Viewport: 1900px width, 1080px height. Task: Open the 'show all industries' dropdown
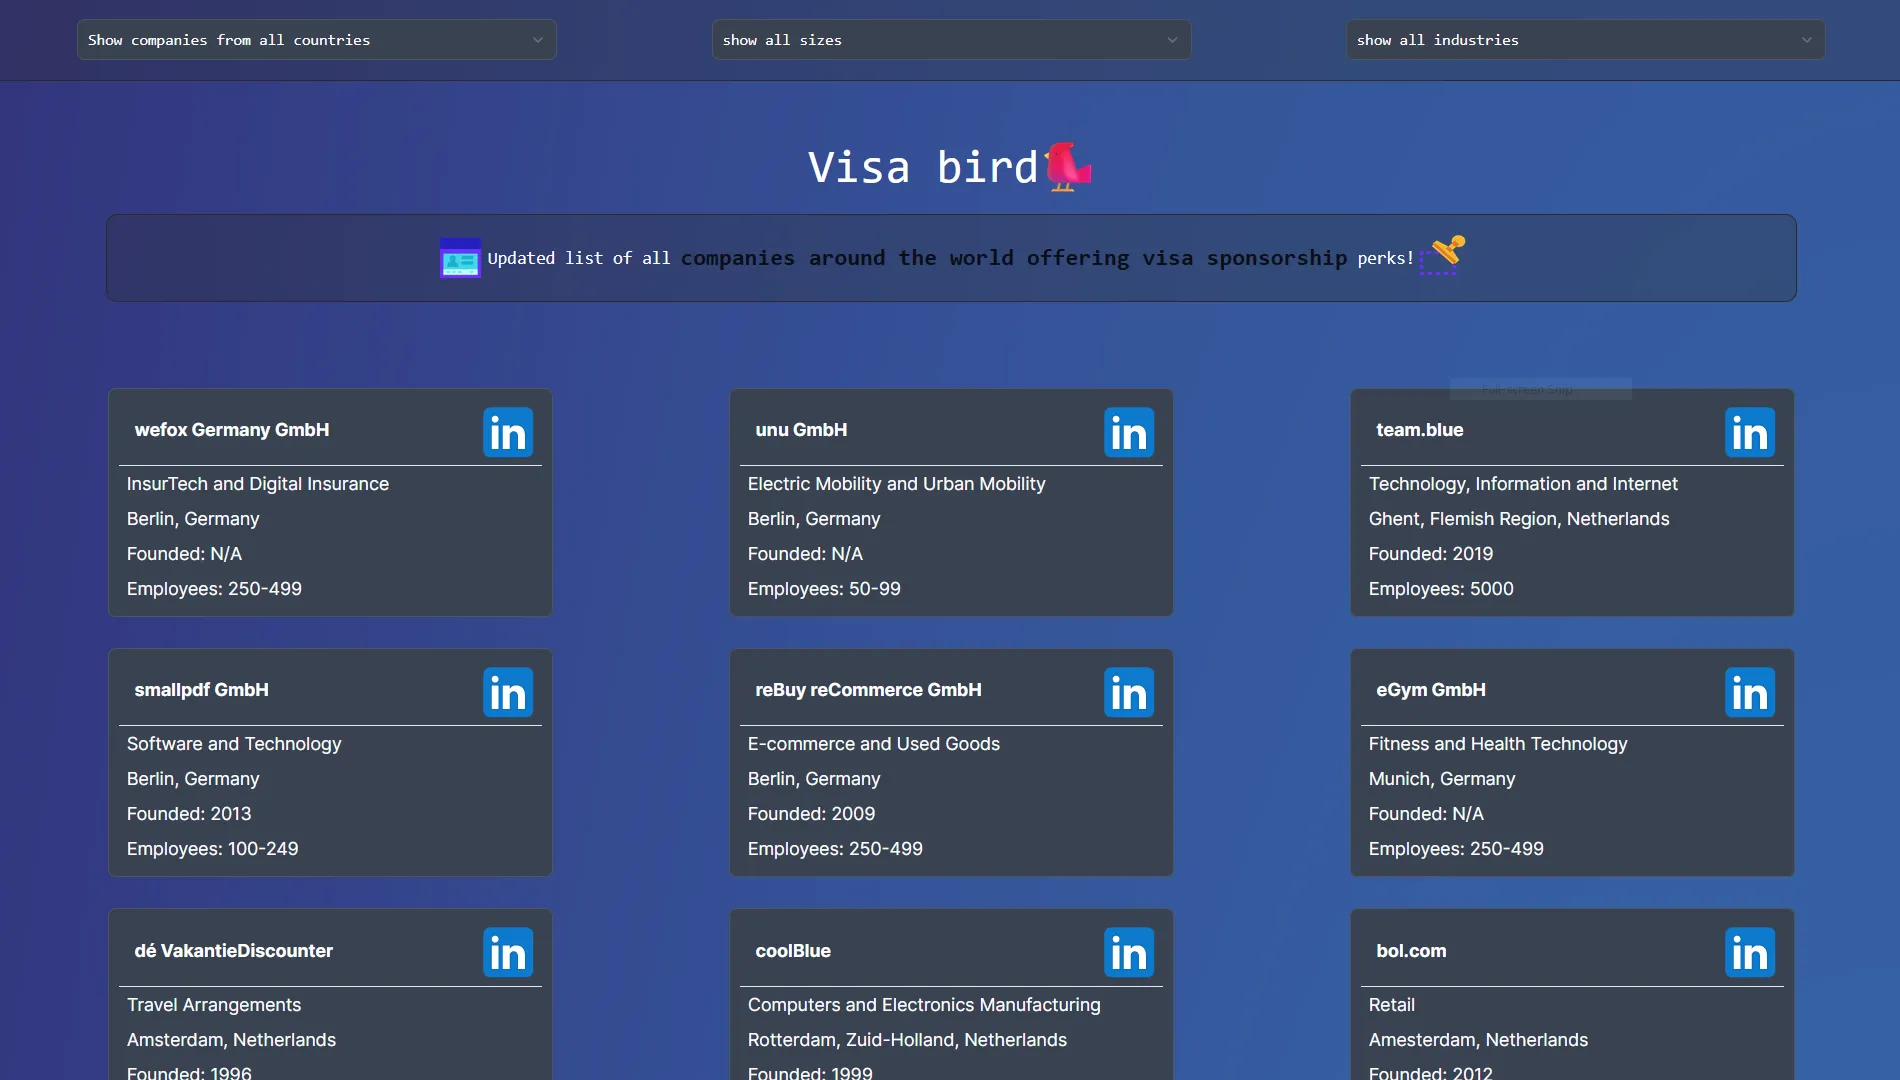(x=1585, y=40)
